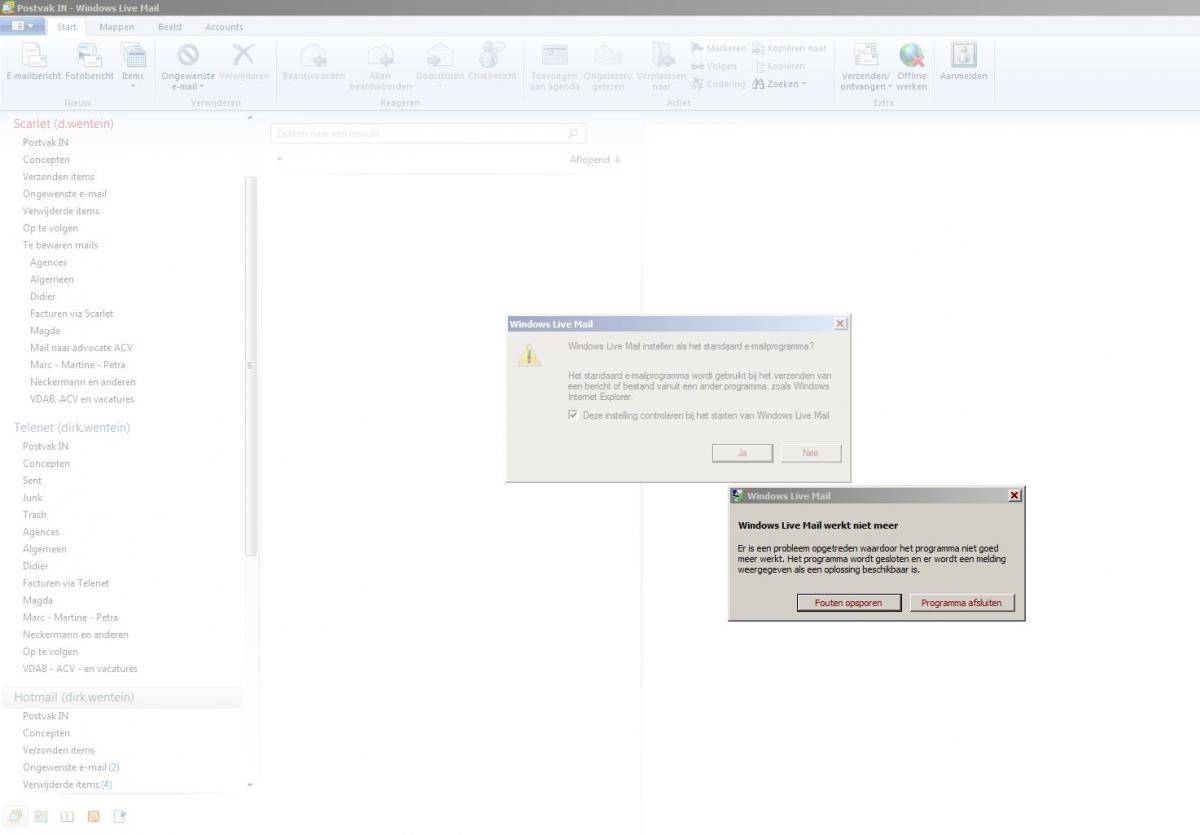Click Toevoegen aan agenda icon

(554, 55)
